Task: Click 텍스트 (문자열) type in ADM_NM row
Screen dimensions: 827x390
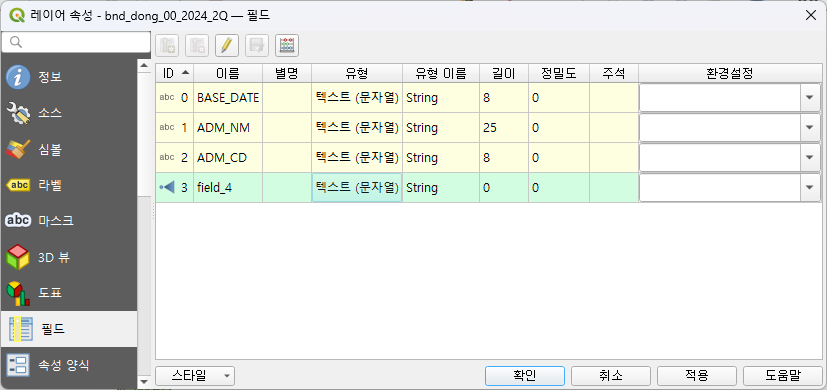Action: point(357,128)
